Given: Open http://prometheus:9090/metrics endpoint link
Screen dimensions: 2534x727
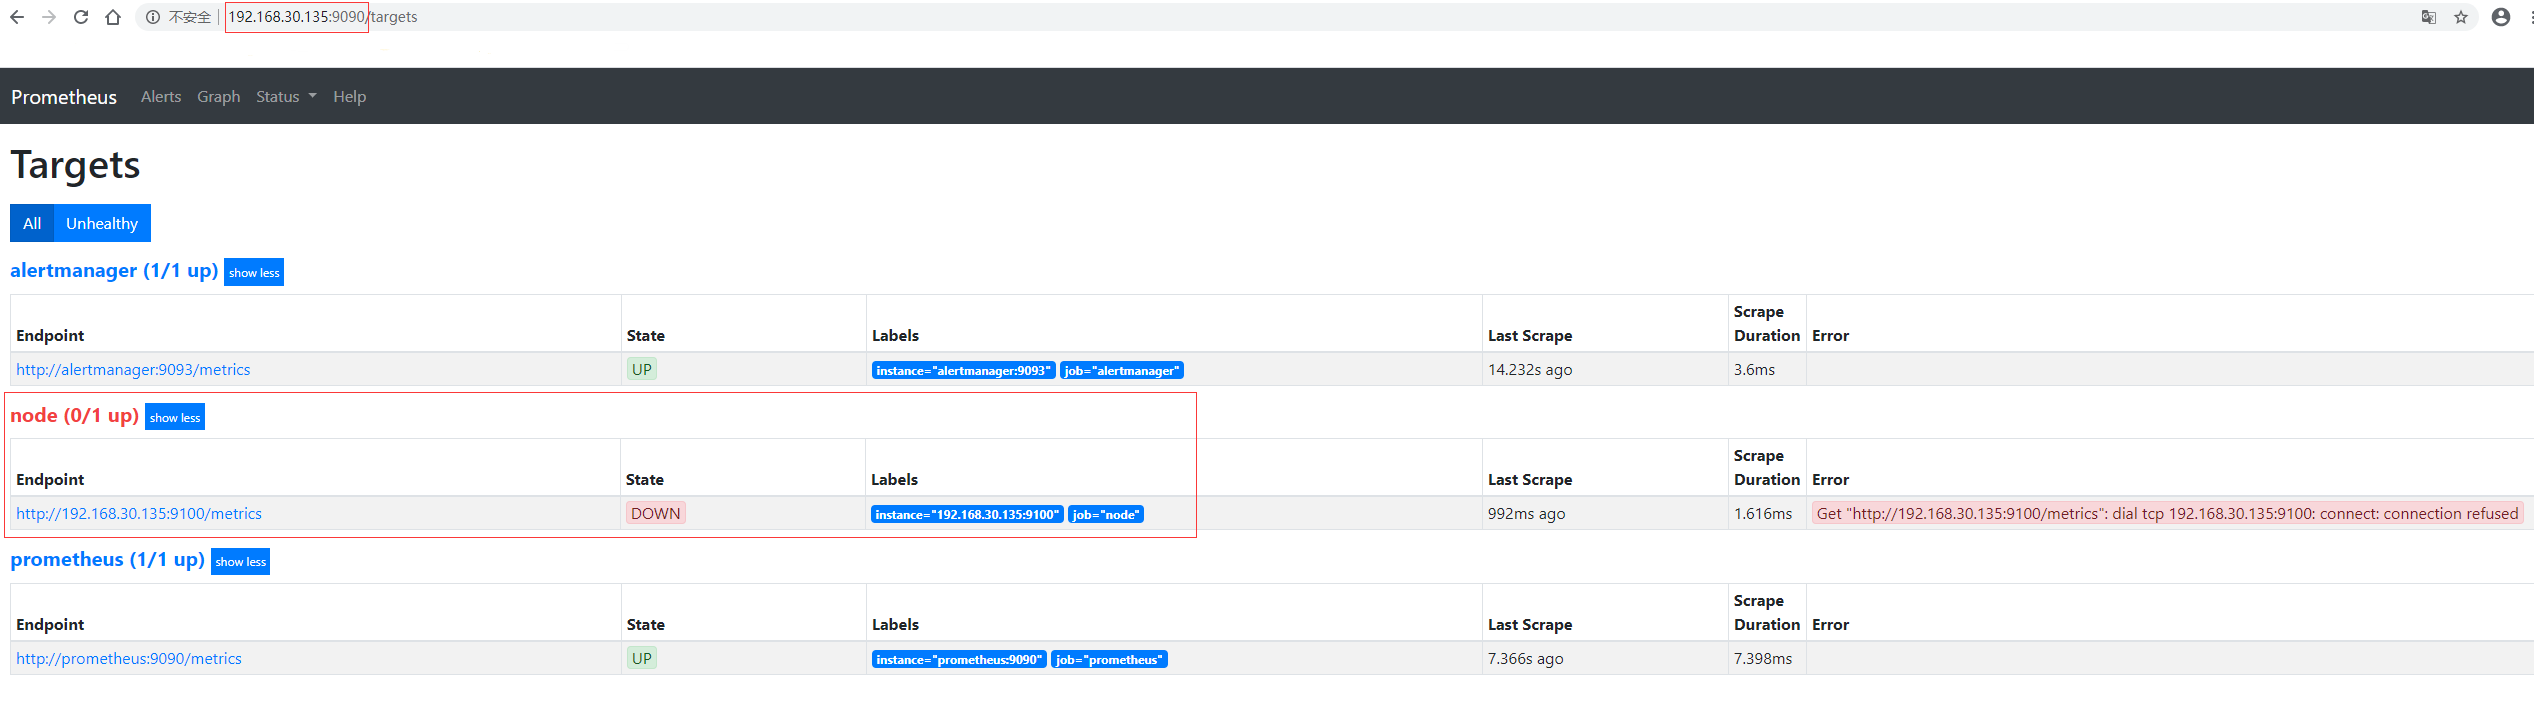Looking at the screenshot, I should (129, 659).
